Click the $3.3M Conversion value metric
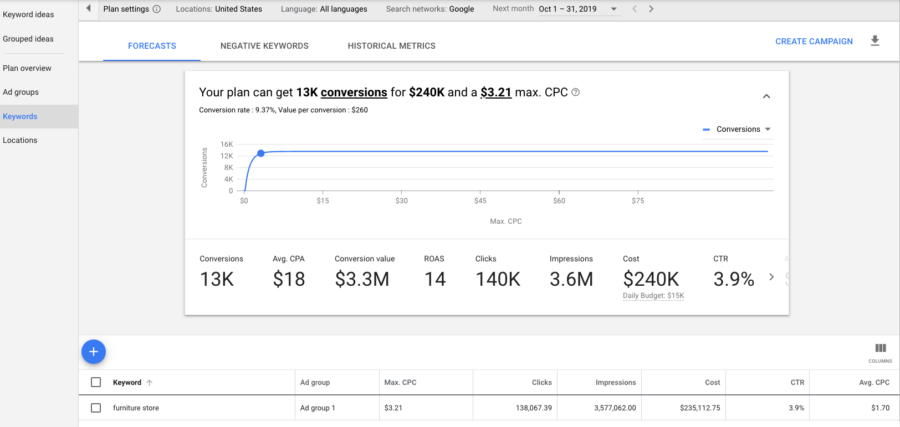900x427 pixels. click(x=365, y=272)
